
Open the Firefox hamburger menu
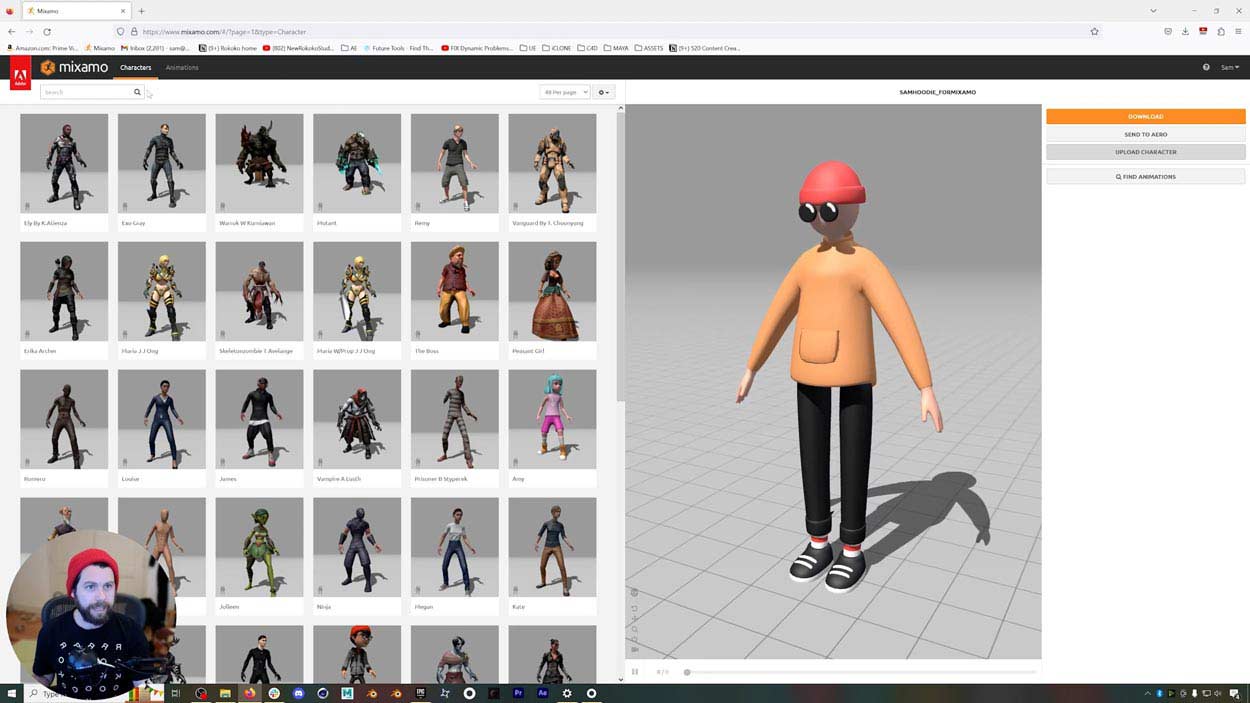point(1238,31)
